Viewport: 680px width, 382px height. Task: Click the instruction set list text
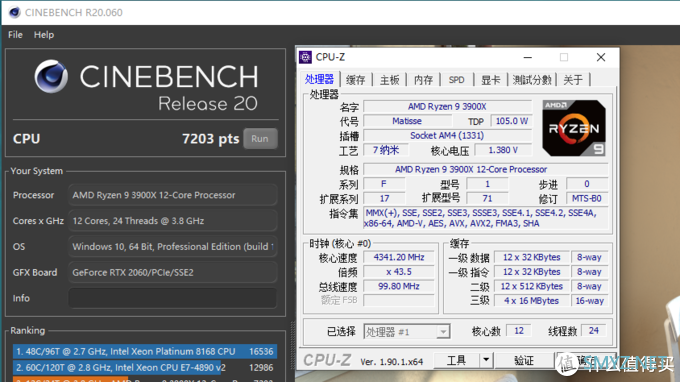coord(486,218)
